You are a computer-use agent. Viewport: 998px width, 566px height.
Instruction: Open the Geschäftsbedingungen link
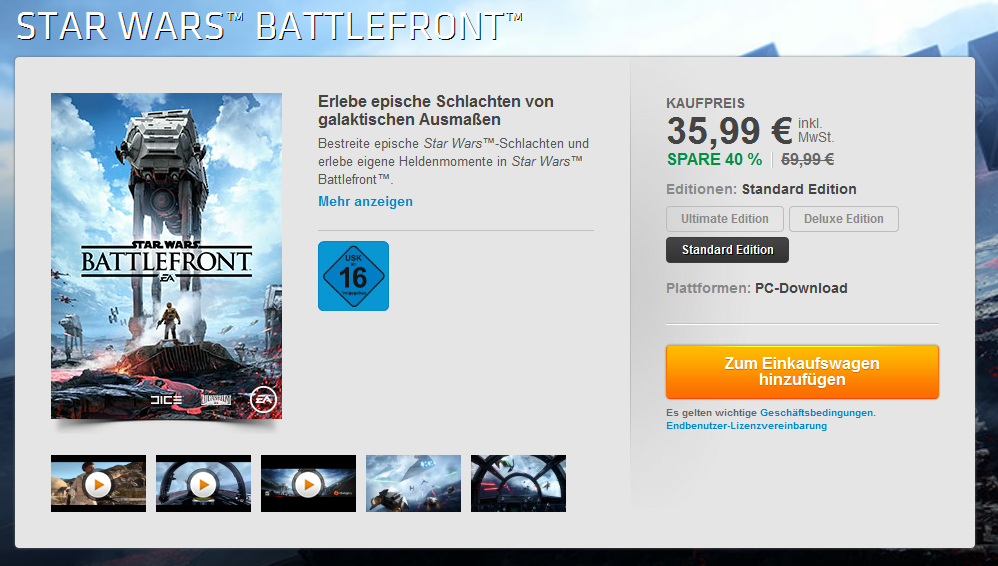pos(817,413)
